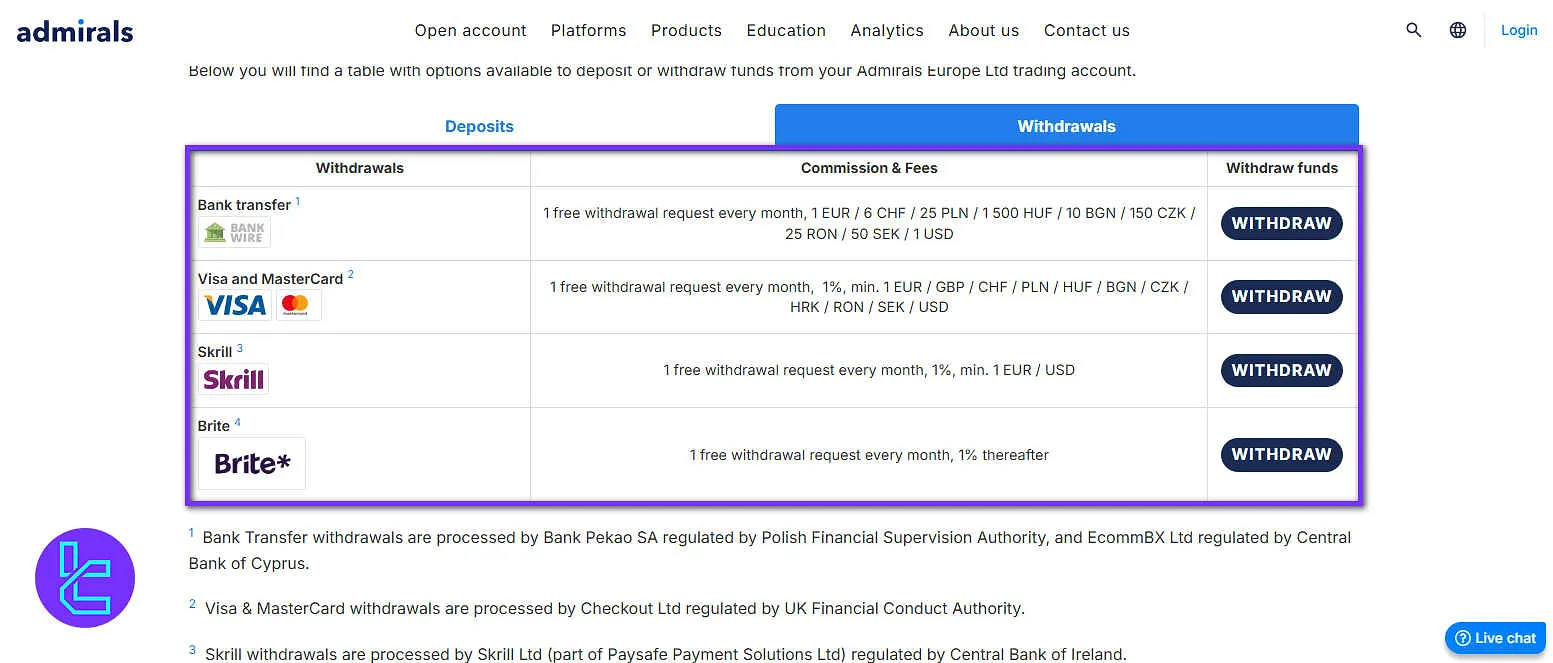Viewport: 1553px width, 663px height.
Task: Click the VISA card logo
Action: pos(234,305)
